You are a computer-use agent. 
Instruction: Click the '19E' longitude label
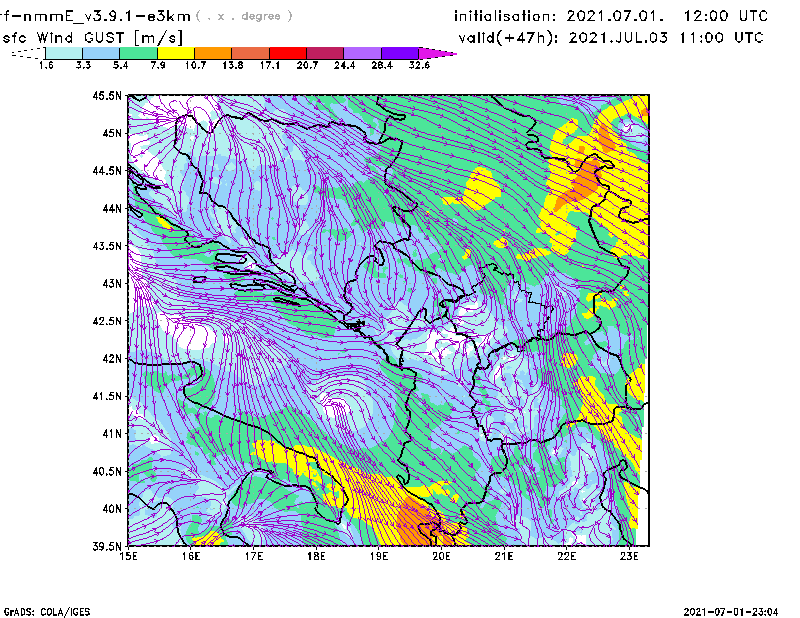pos(379,556)
